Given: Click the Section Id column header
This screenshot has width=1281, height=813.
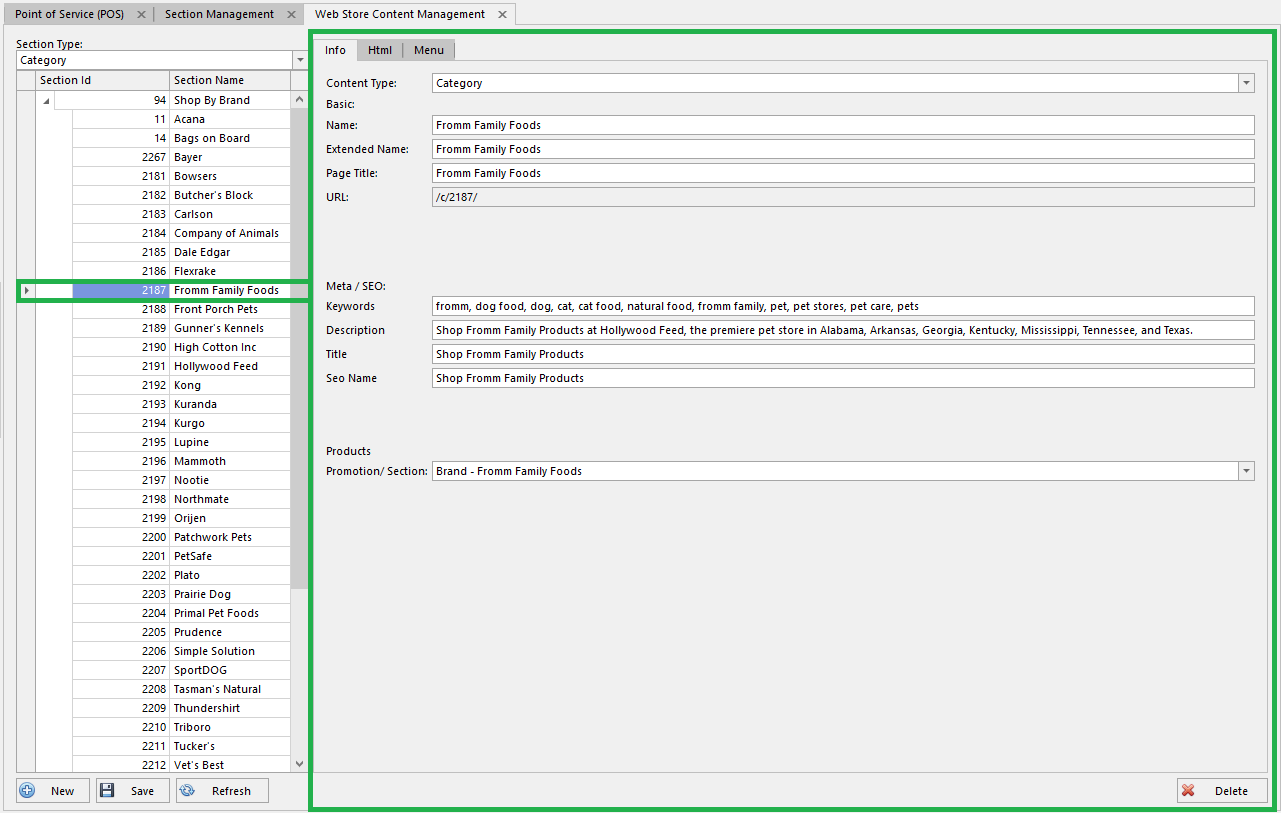Looking at the screenshot, I should coord(102,80).
